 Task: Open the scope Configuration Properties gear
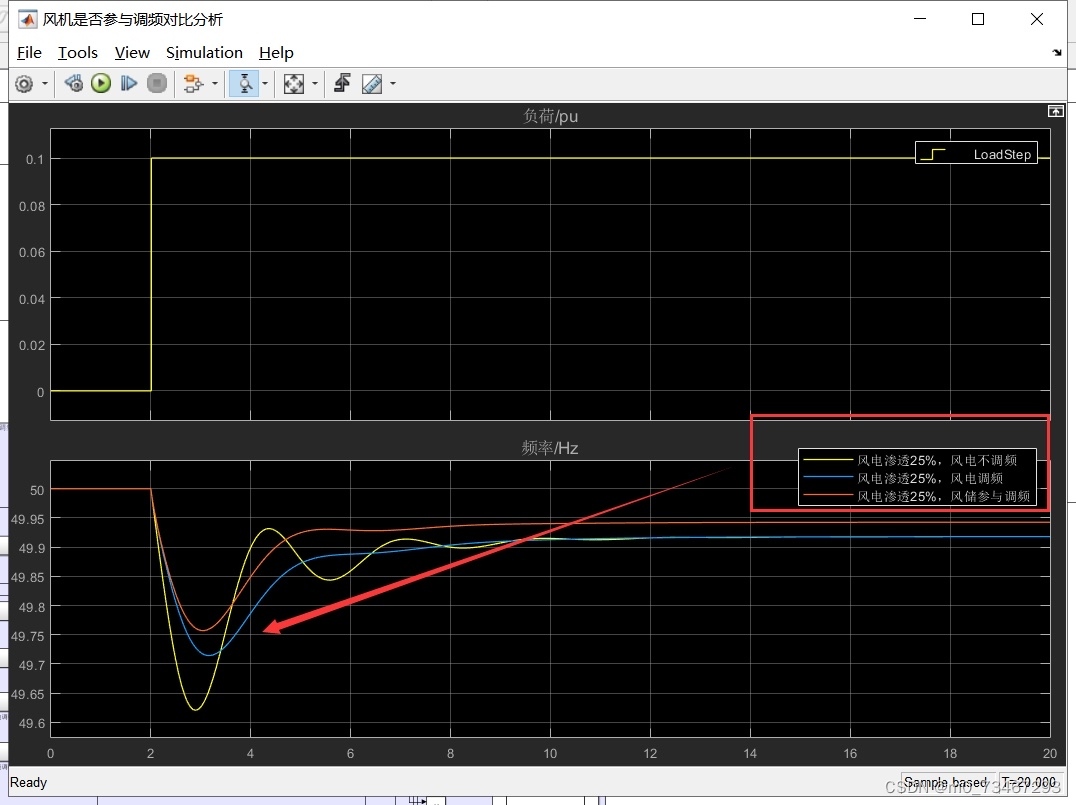coord(24,84)
